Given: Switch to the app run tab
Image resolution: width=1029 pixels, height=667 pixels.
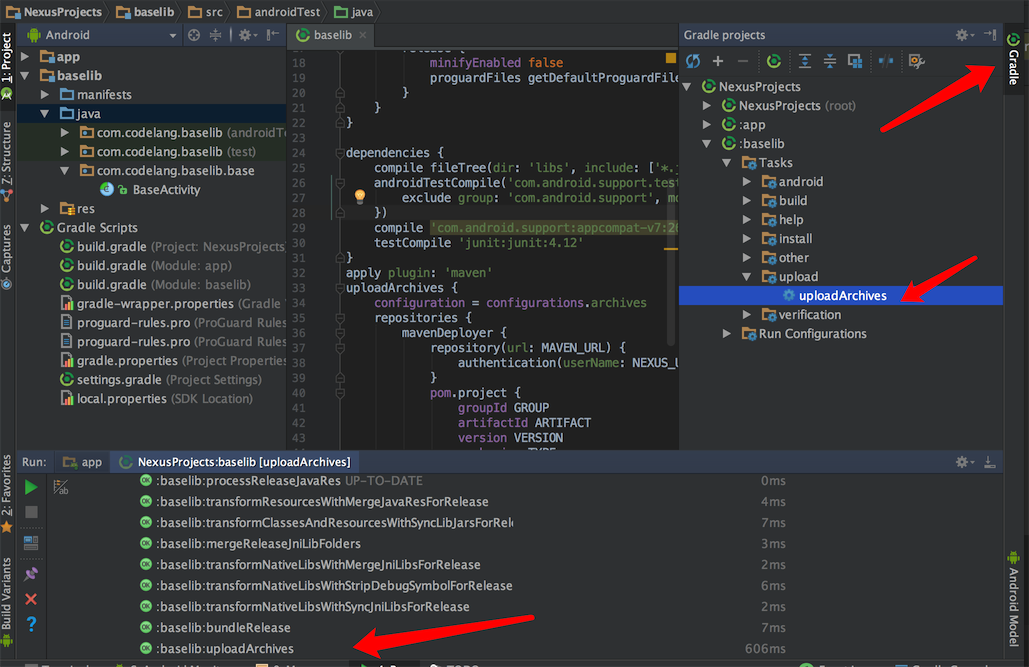Looking at the screenshot, I should [82, 462].
